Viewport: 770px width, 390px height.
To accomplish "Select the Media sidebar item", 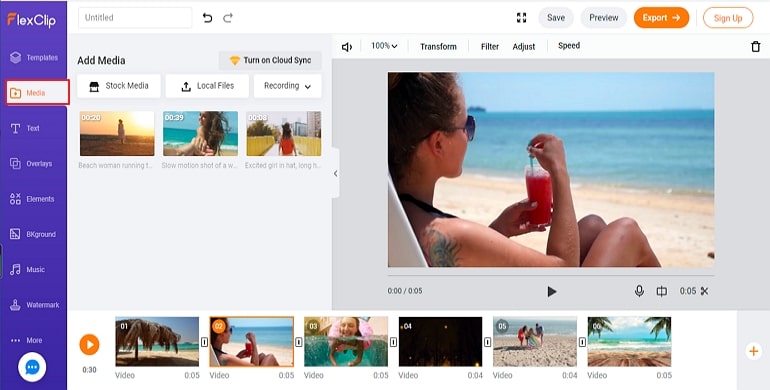I will click(x=37, y=93).
